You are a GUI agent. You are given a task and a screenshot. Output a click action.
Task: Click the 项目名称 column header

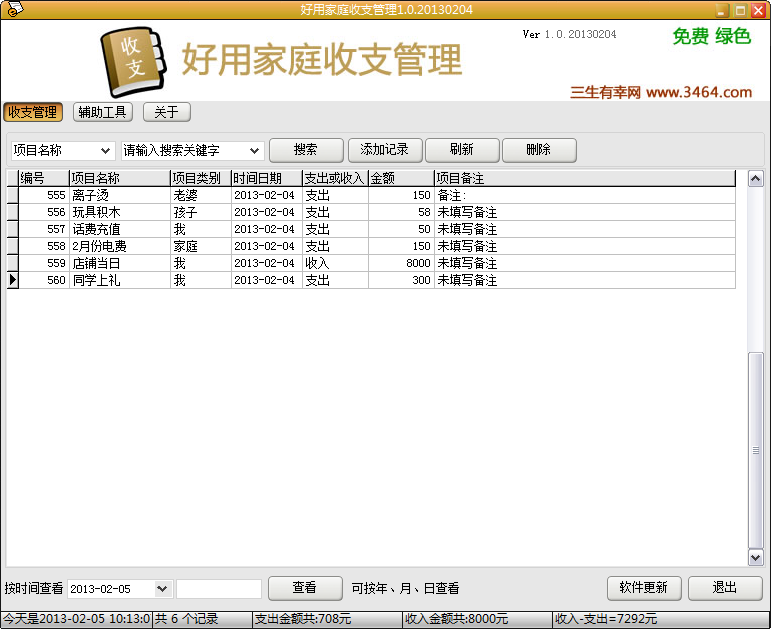pyautogui.click(x=120, y=178)
